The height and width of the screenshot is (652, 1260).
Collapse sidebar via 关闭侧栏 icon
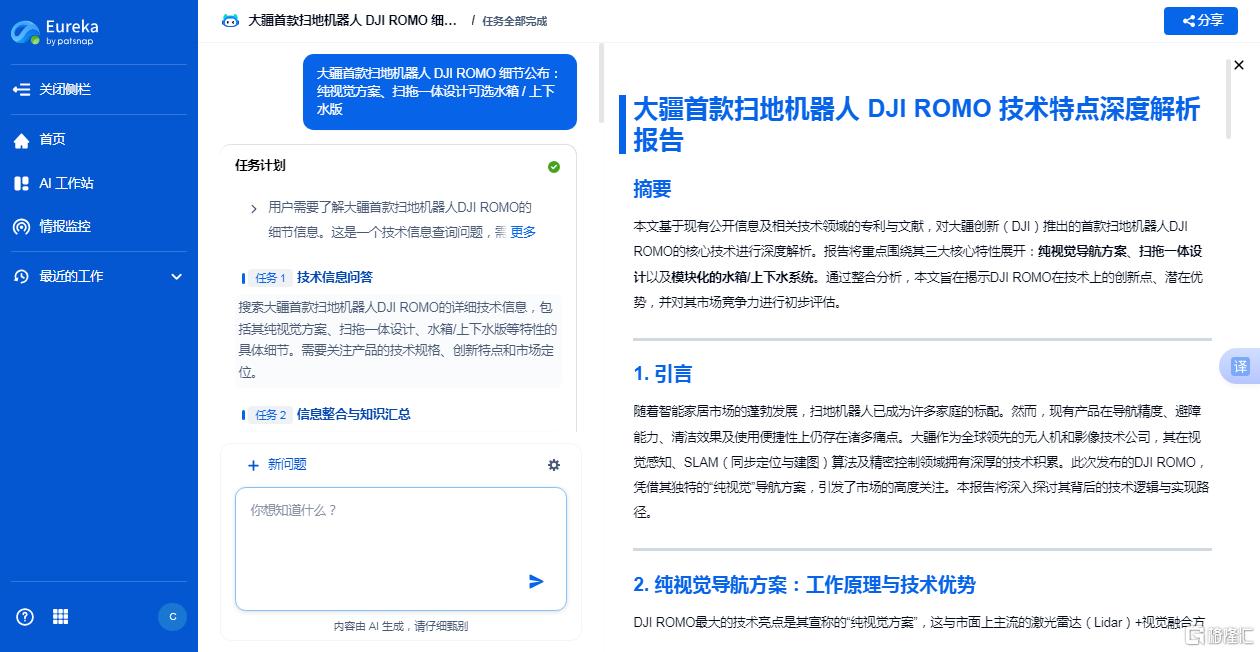[21, 89]
